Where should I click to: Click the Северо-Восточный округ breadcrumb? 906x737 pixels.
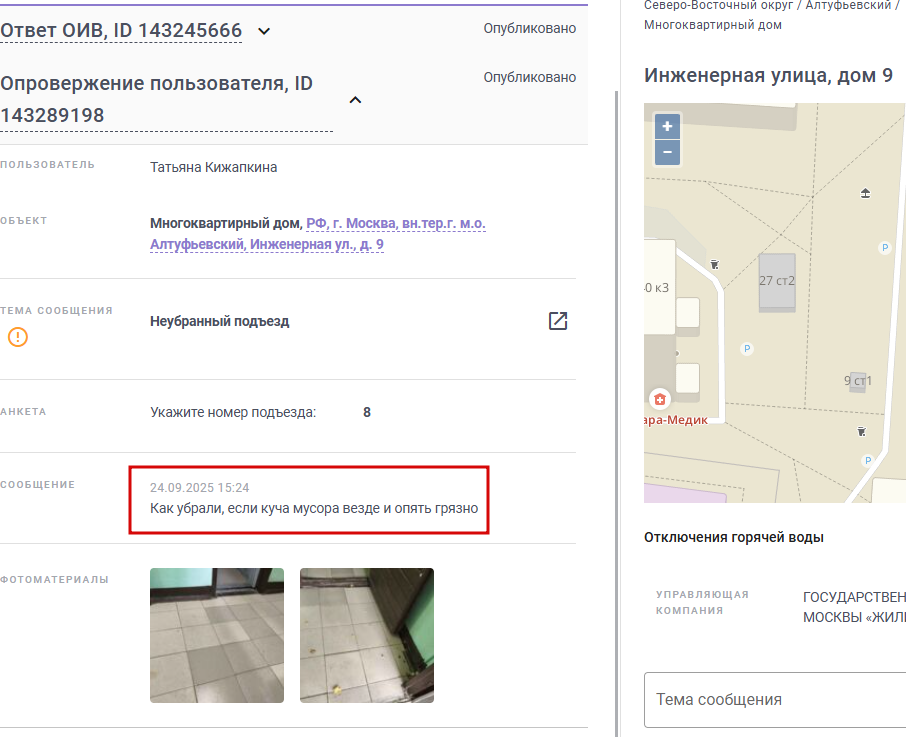coord(719,6)
